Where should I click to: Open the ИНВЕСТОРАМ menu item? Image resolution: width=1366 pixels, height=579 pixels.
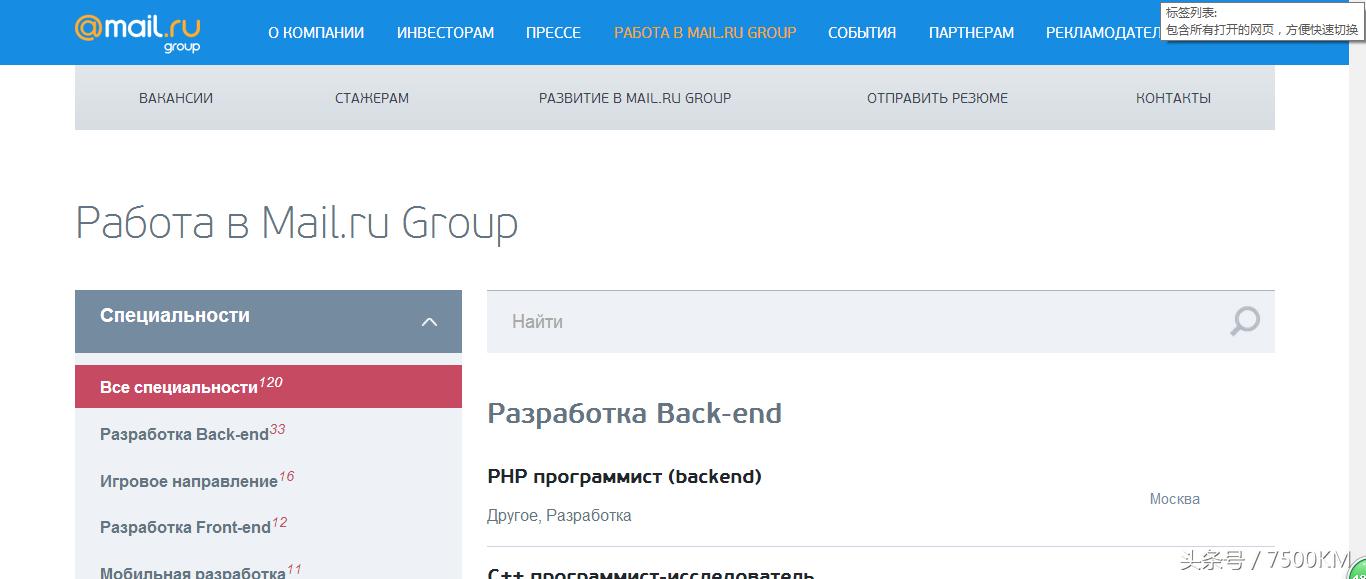click(x=445, y=33)
